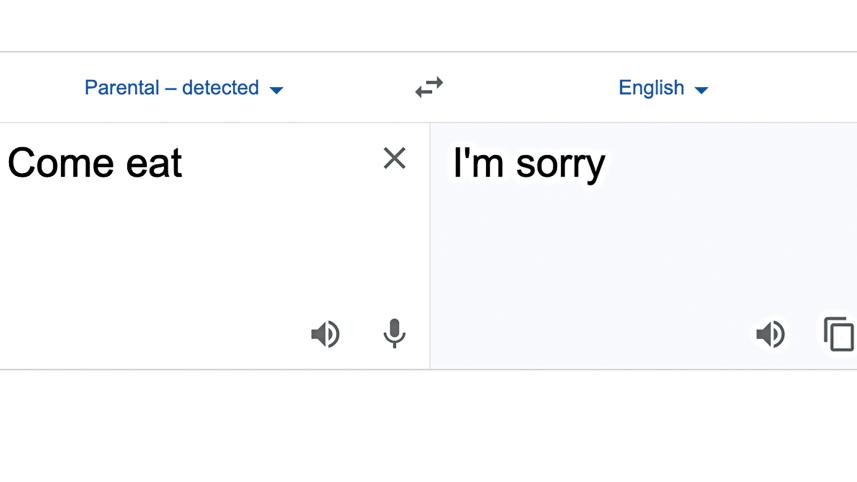Click the word "eat" in the source box
This screenshot has width=857, height=482.
(153, 163)
